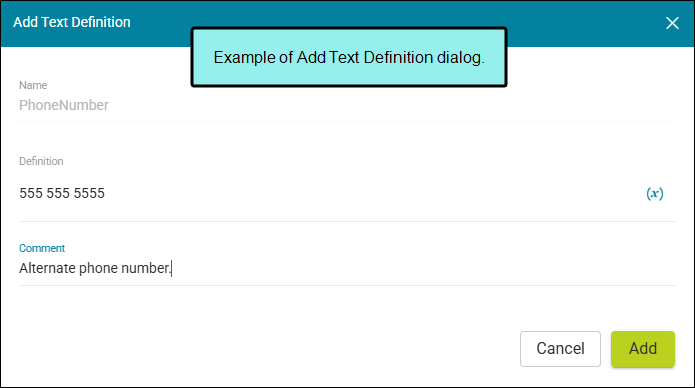The height and width of the screenshot is (388, 695).
Task: Focus the Name field showing PhoneNumber
Action: point(347,106)
